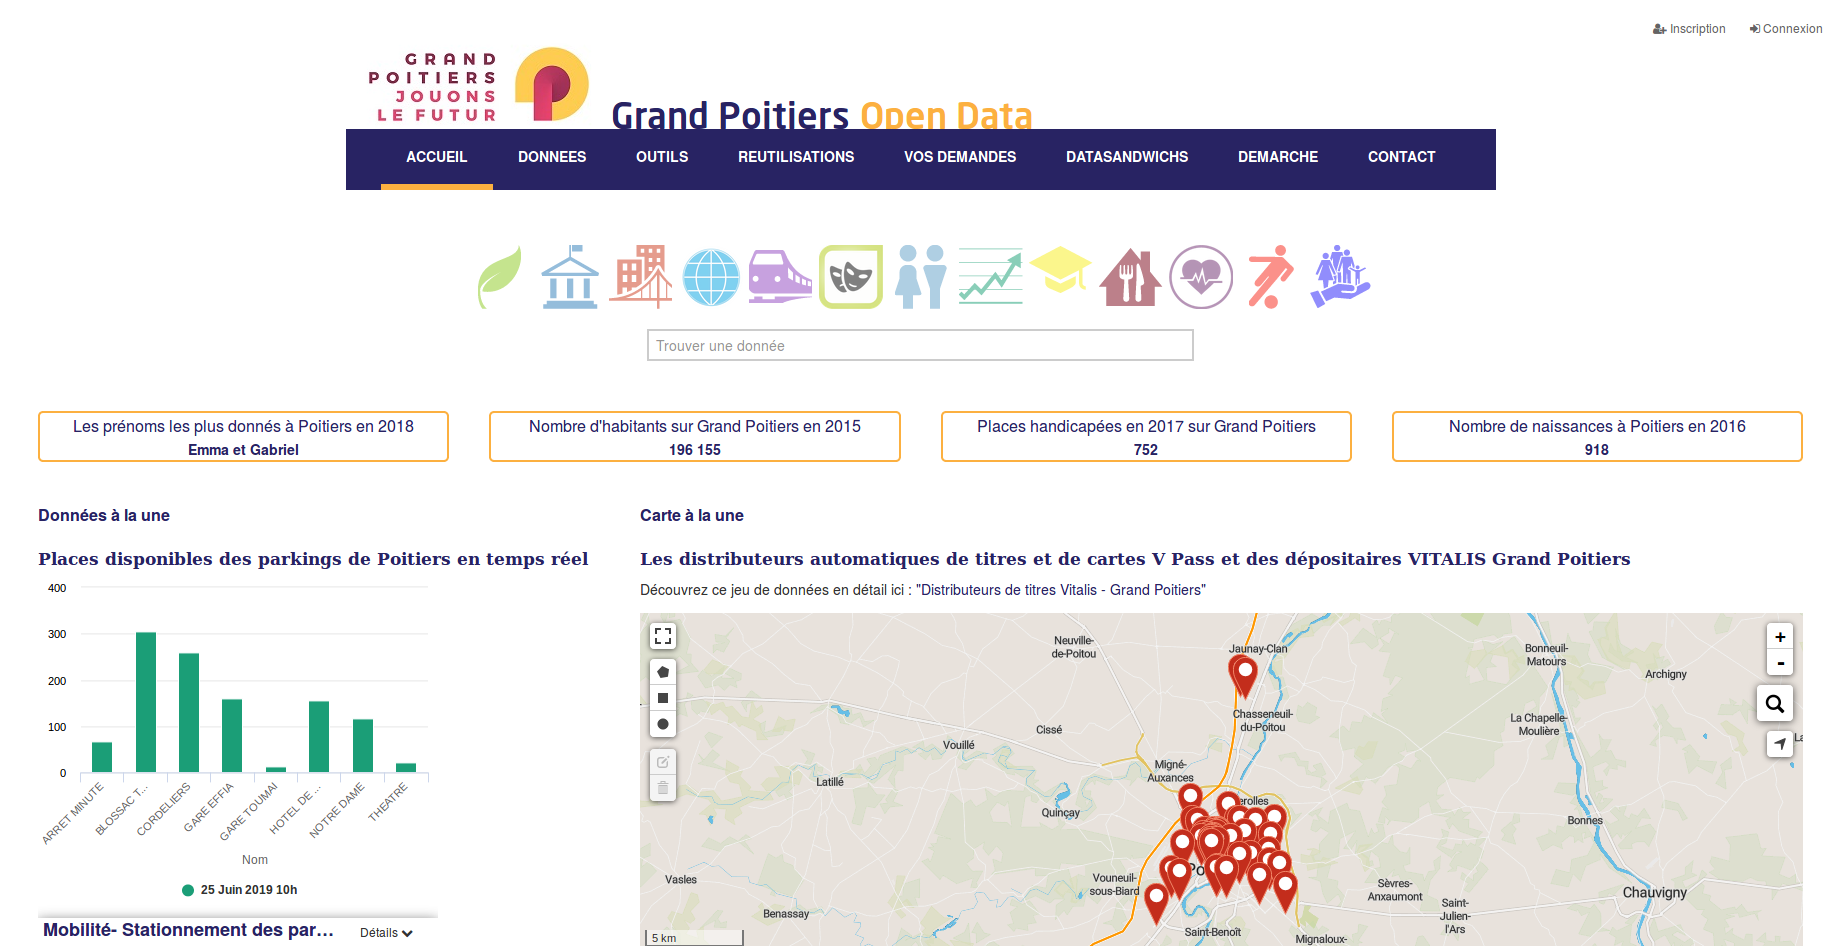Open the ACCUEIL menu item
Viewport: 1838px width, 946px height.
[437, 157]
